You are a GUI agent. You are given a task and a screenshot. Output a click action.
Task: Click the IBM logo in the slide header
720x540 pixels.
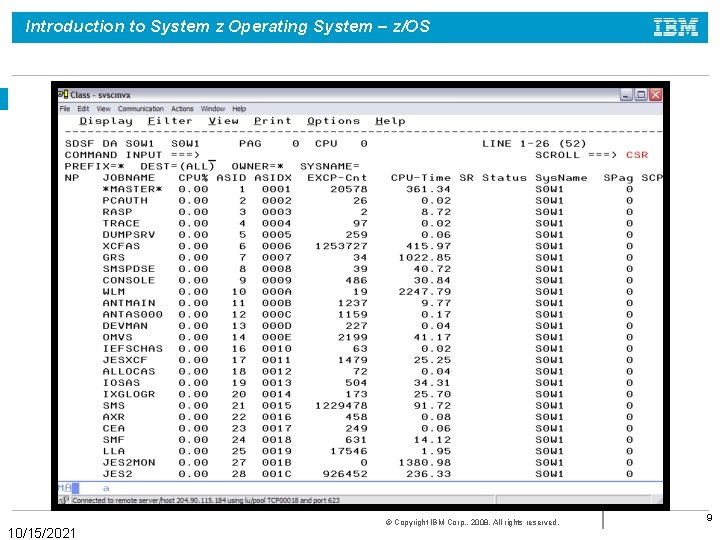pyautogui.click(x=676, y=27)
